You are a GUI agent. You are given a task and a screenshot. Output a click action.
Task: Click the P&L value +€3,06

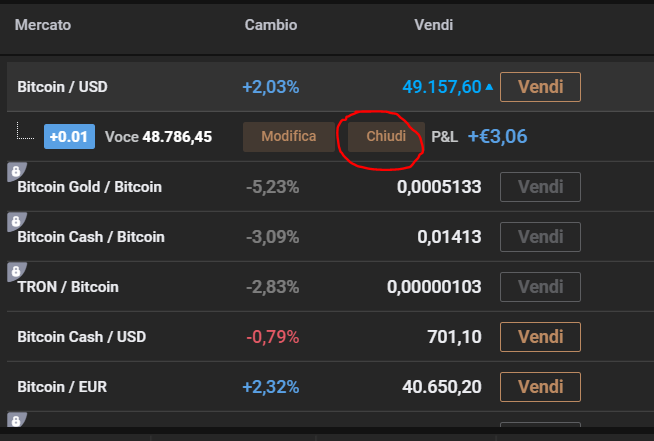point(498,136)
